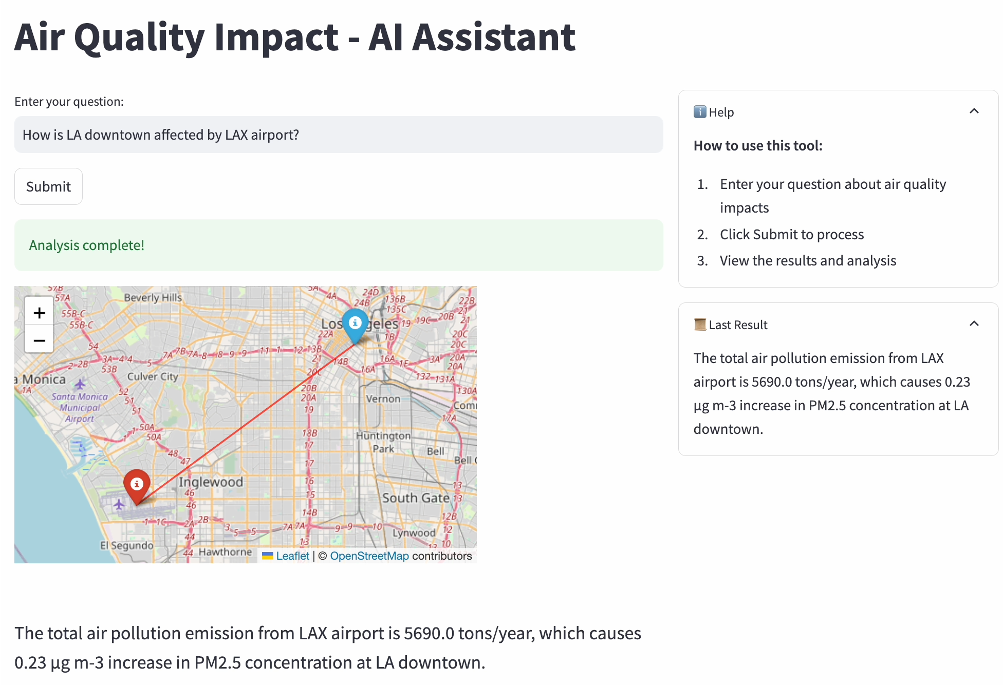Click the Last Result panel scroll icon
Image resolution: width=1004 pixels, height=686 pixels.
pos(700,325)
